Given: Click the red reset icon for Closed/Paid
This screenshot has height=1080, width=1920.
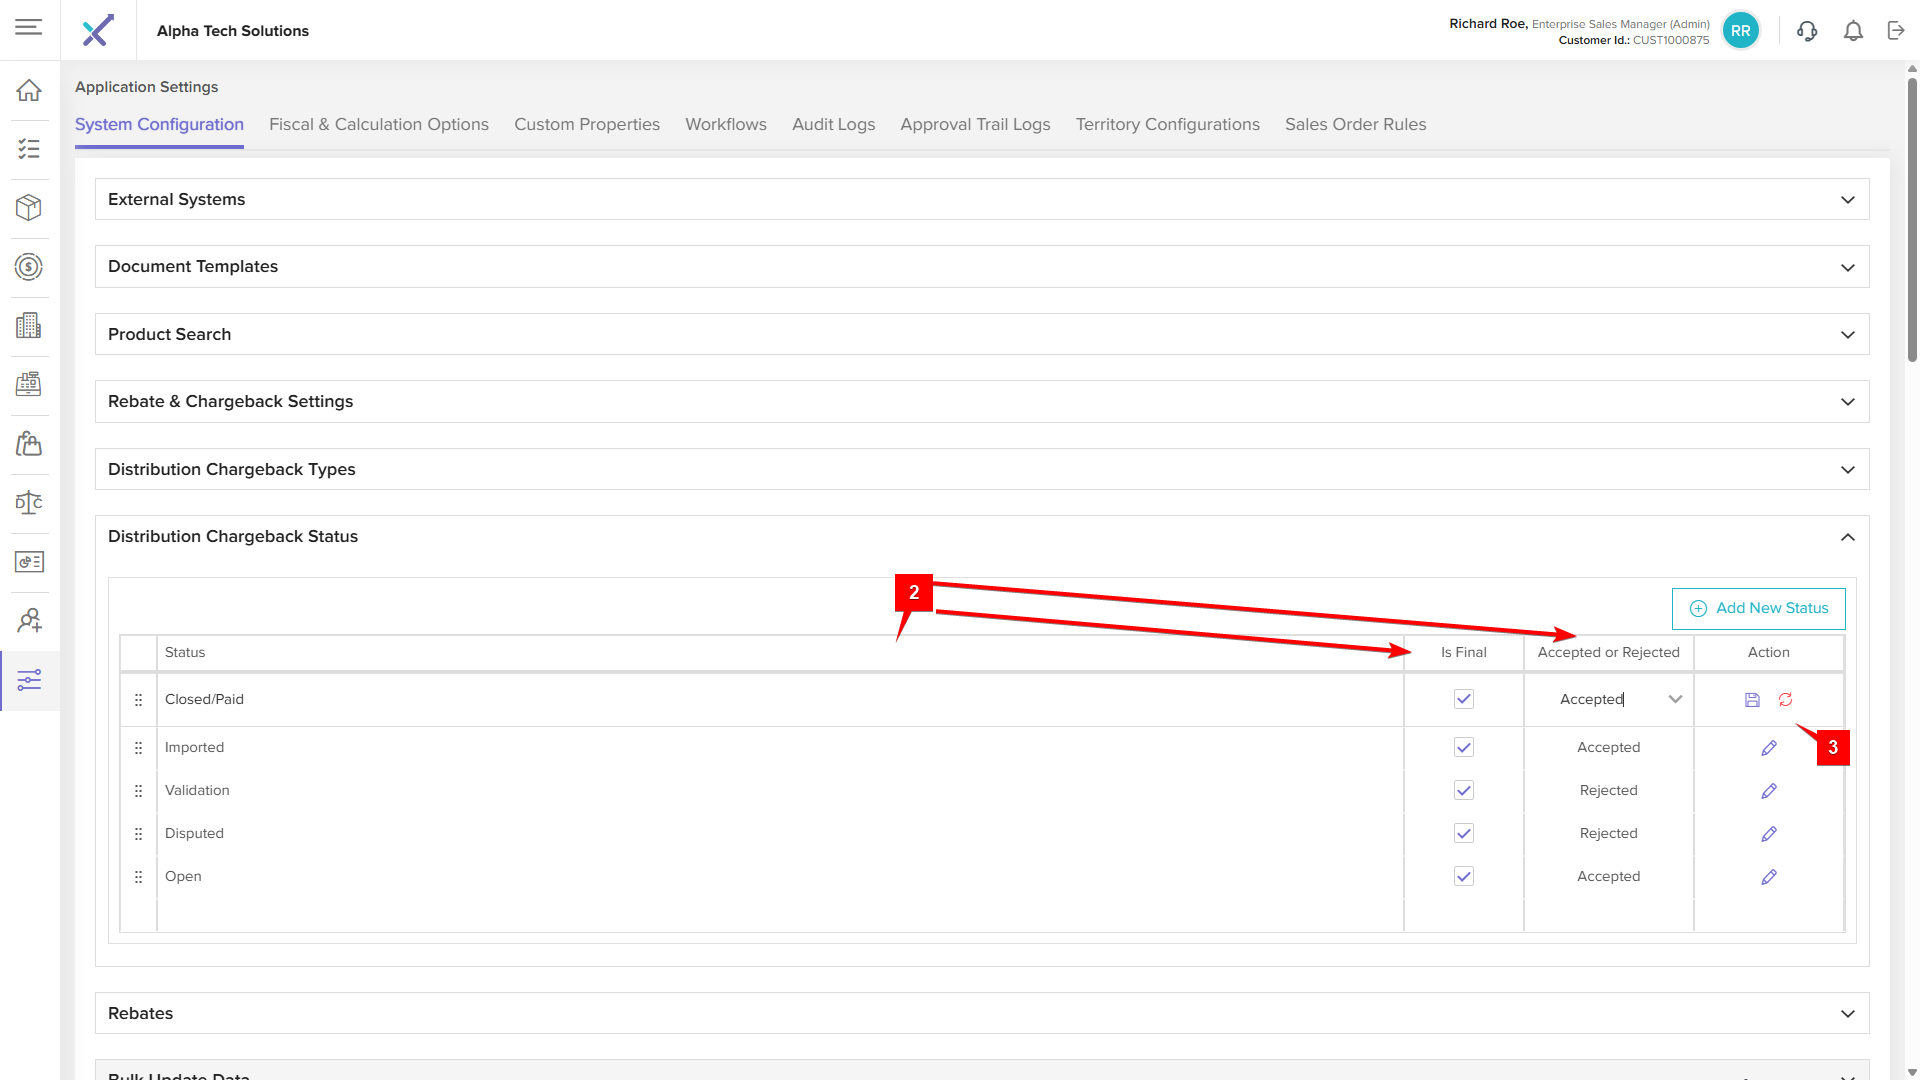Looking at the screenshot, I should pyautogui.click(x=1785, y=700).
